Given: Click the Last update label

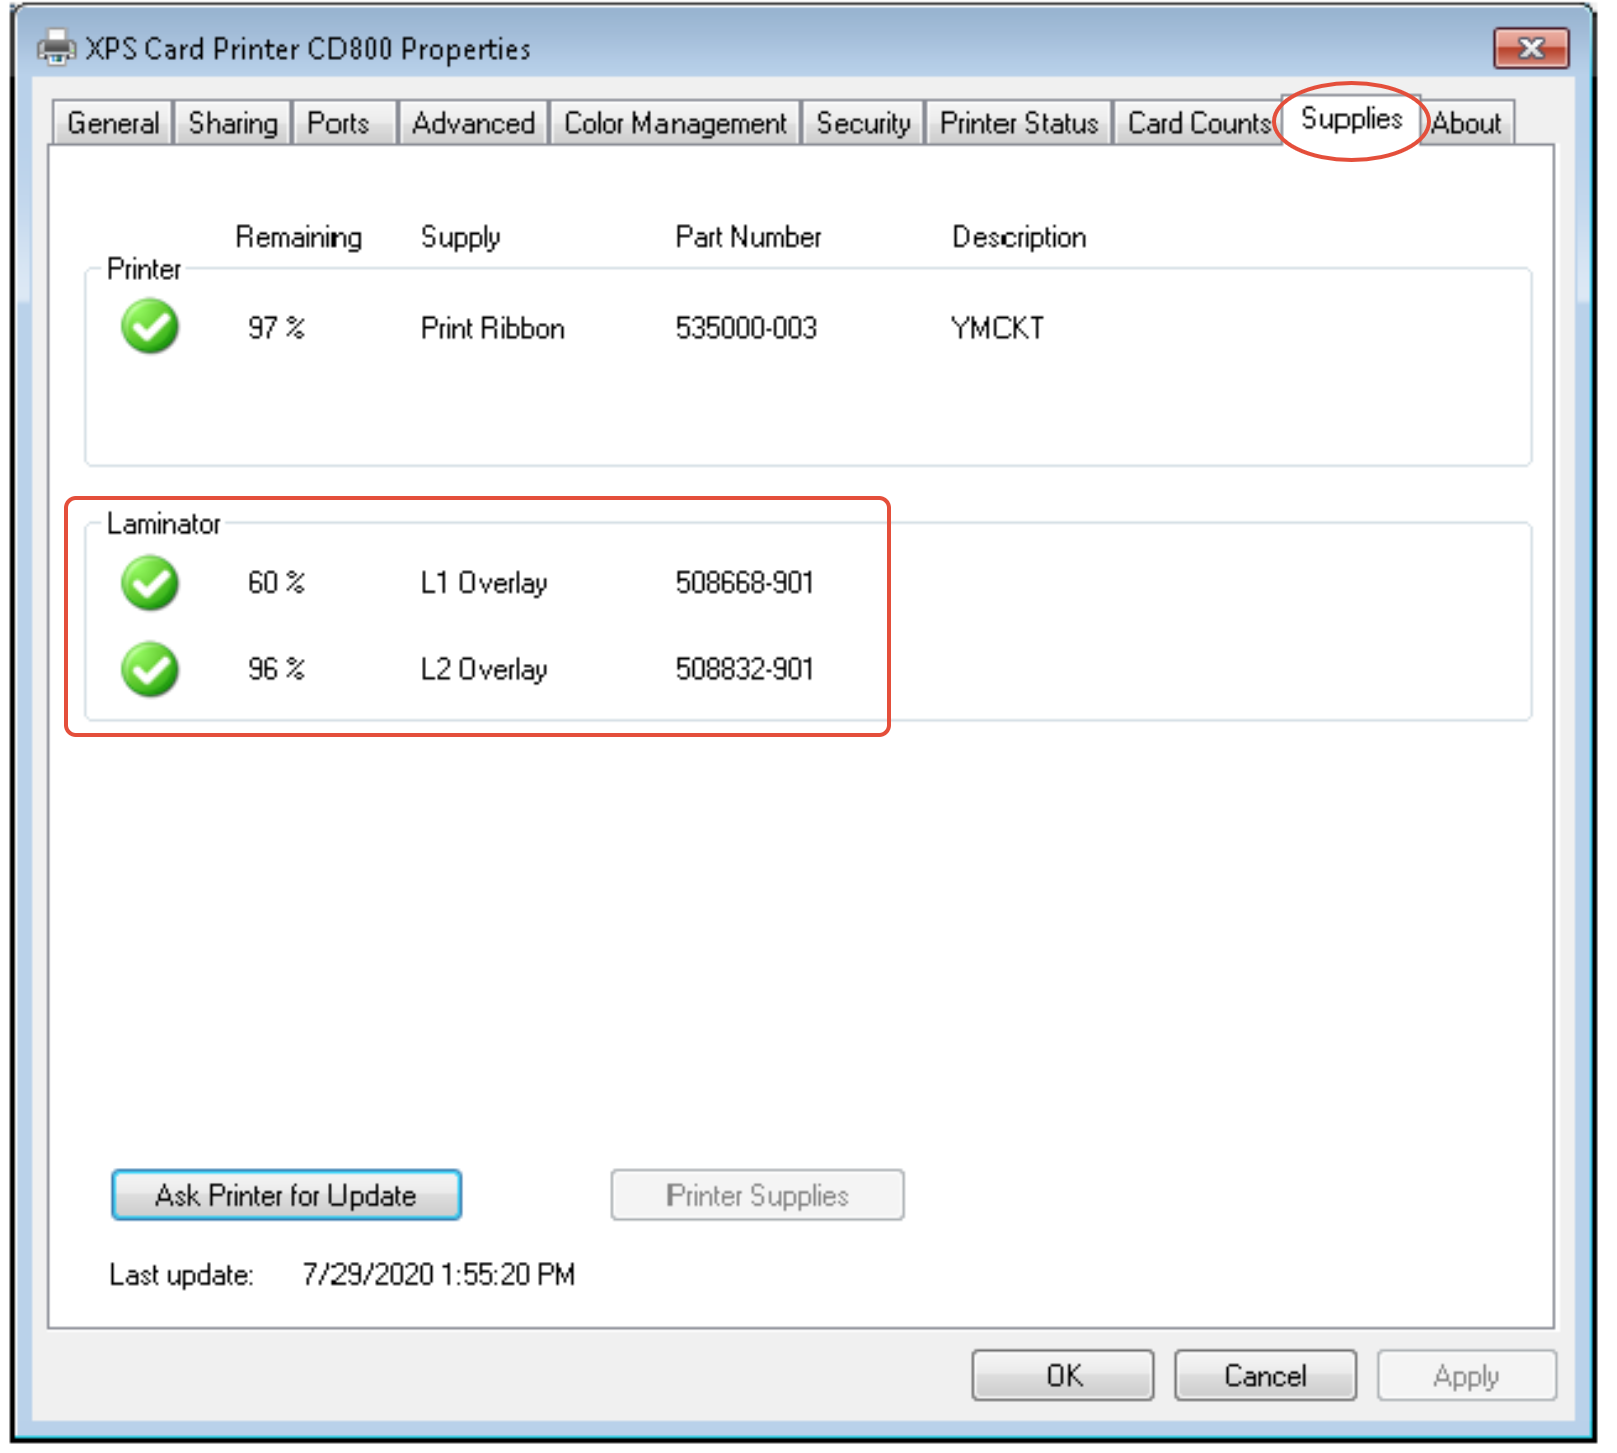Looking at the screenshot, I should click(x=181, y=1275).
